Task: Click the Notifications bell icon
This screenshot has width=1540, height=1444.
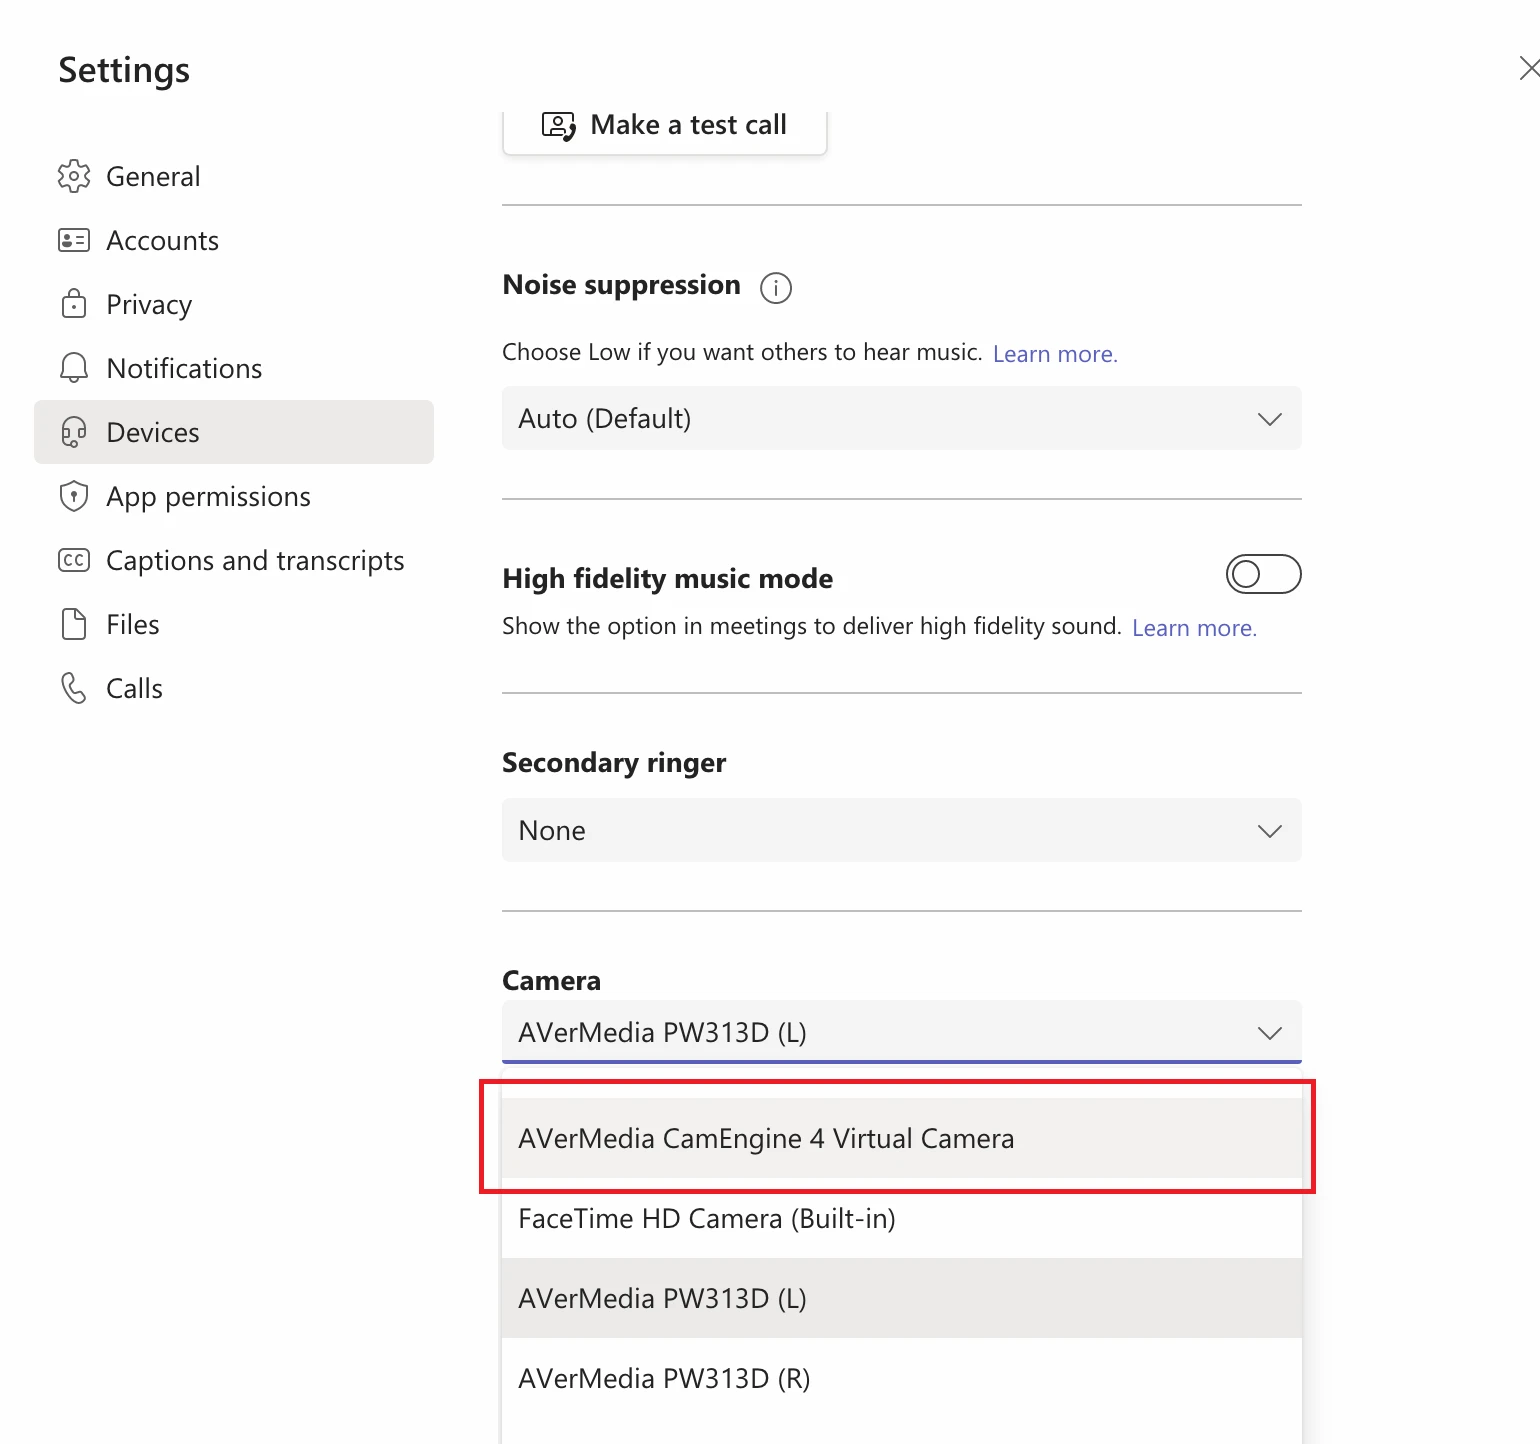Action: pos(74,368)
